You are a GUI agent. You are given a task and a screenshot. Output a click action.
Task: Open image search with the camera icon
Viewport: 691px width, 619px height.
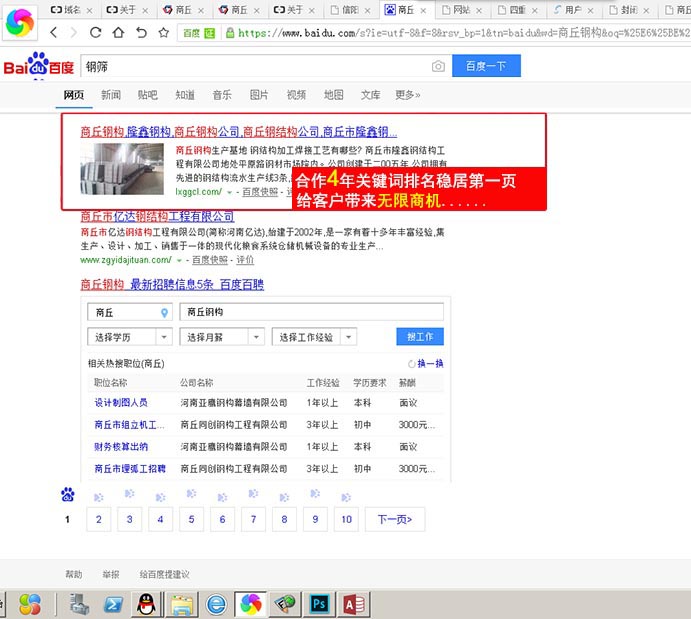click(438, 66)
